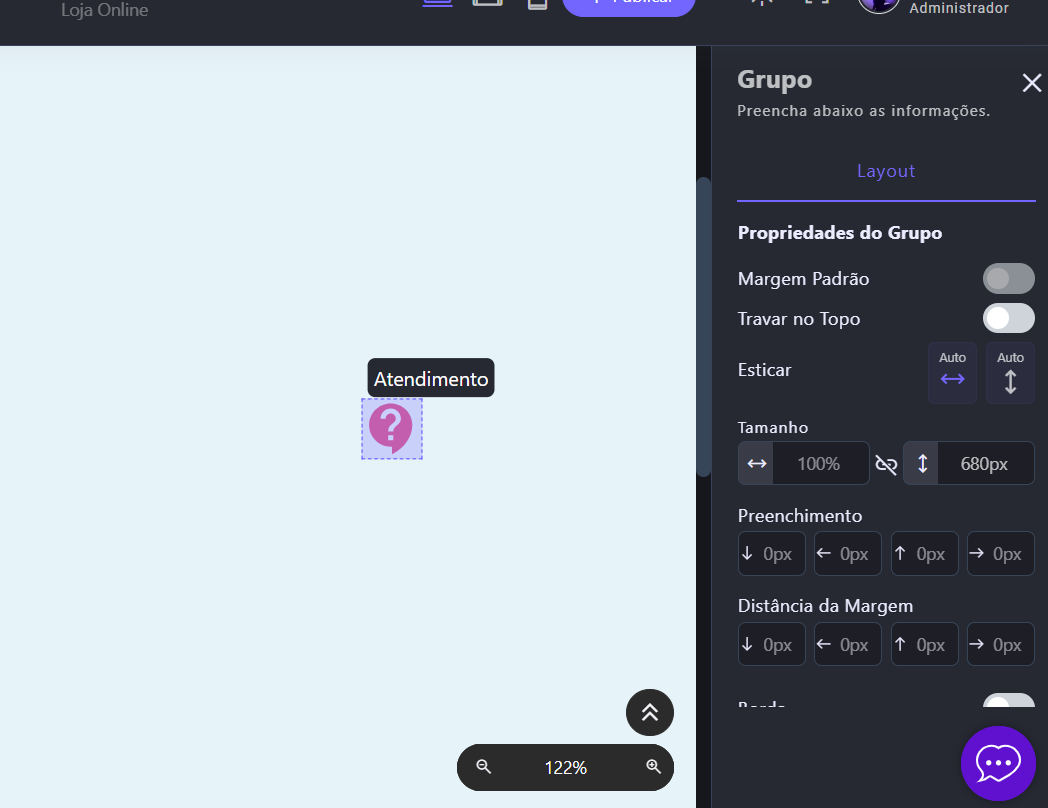Open the chat support bubble
Image resolution: width=1048 pixels, height=808 pixels.
(997, 763)
